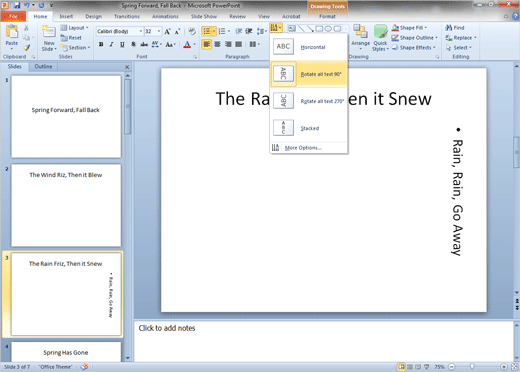This screenshot has height=372, width=520.
Task: Select slide 2 thumbnail The Wind Riz
Action: 66,205
